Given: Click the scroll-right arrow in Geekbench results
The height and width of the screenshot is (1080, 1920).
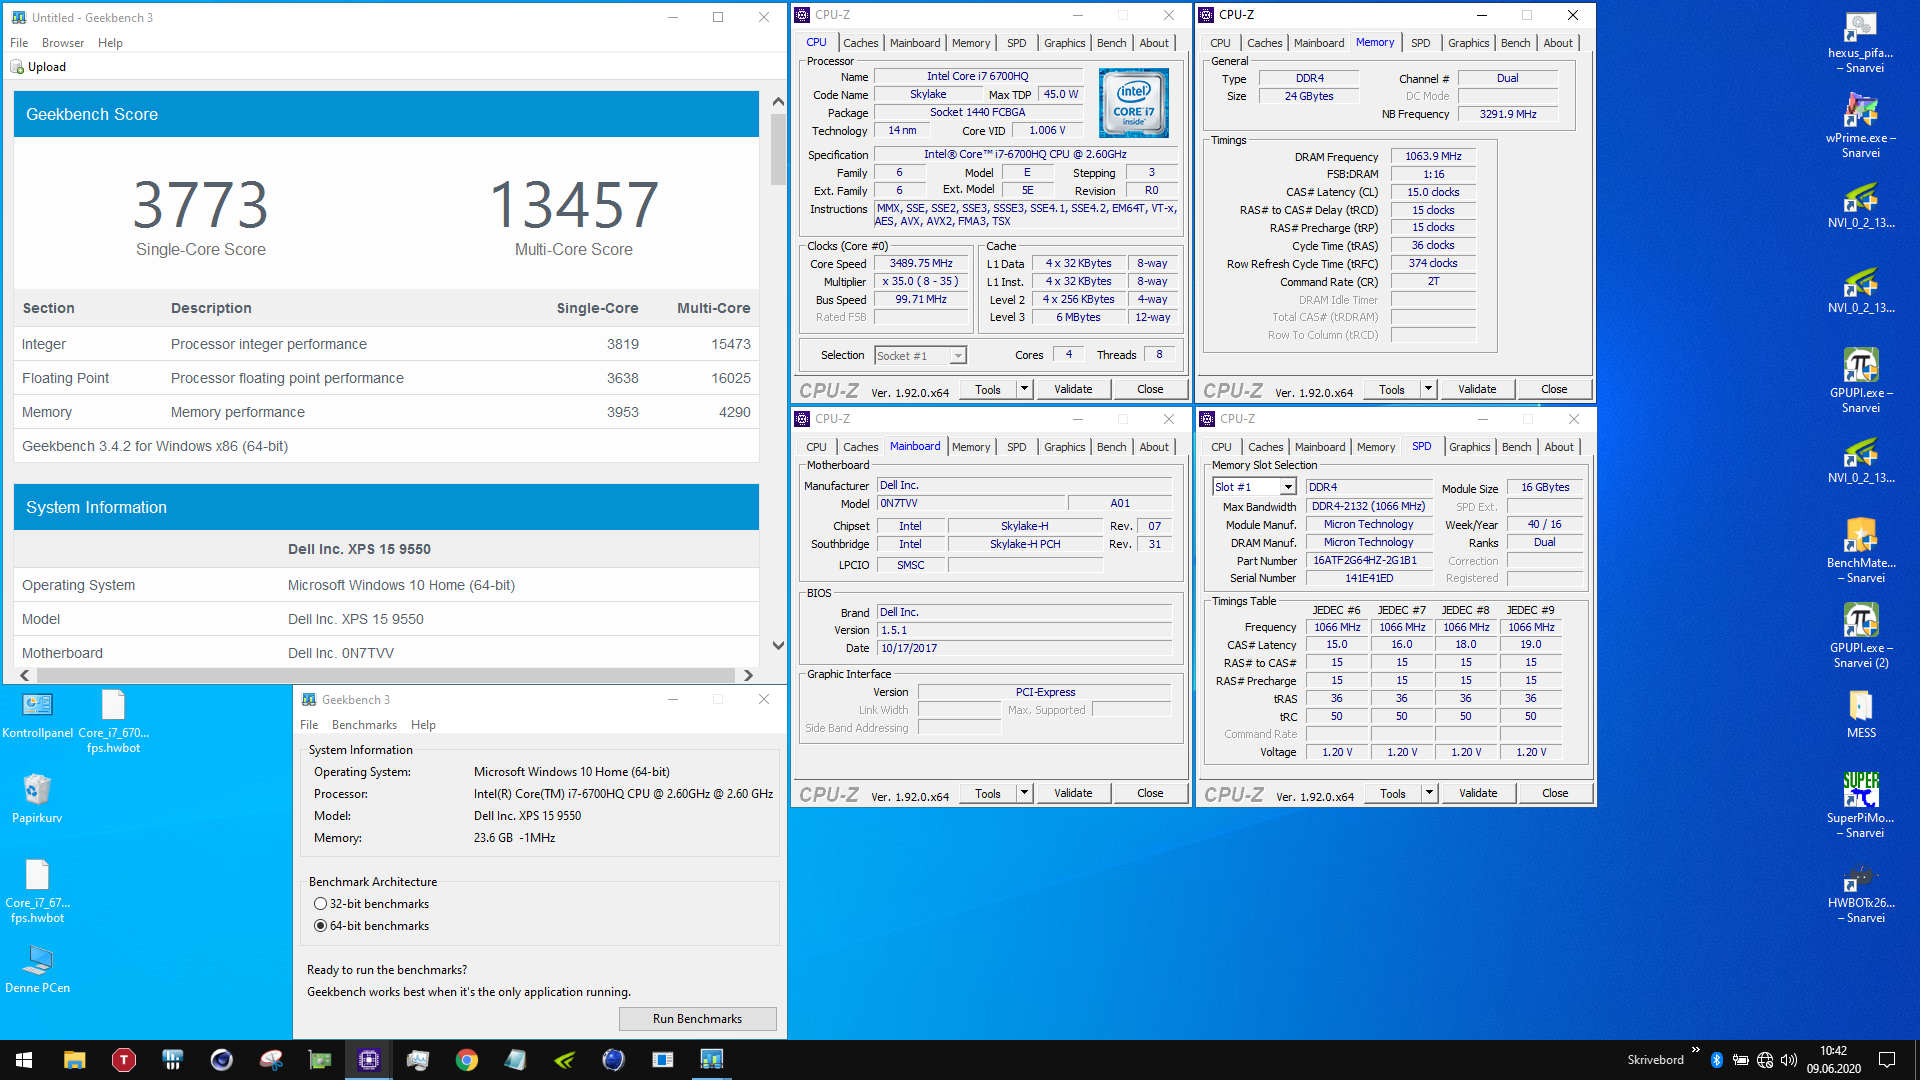Looking at the screenshot, I should tap(748, 676).
